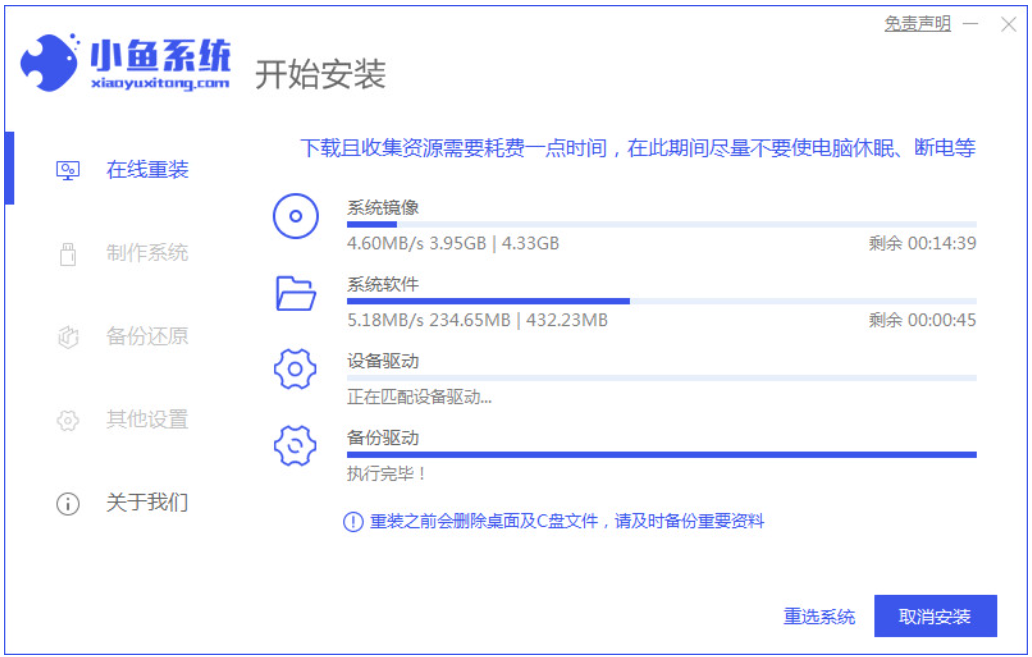The image size is (1032, 657).
Task: Open the 免责声明 disclaimer link
Action: point(920,23)
